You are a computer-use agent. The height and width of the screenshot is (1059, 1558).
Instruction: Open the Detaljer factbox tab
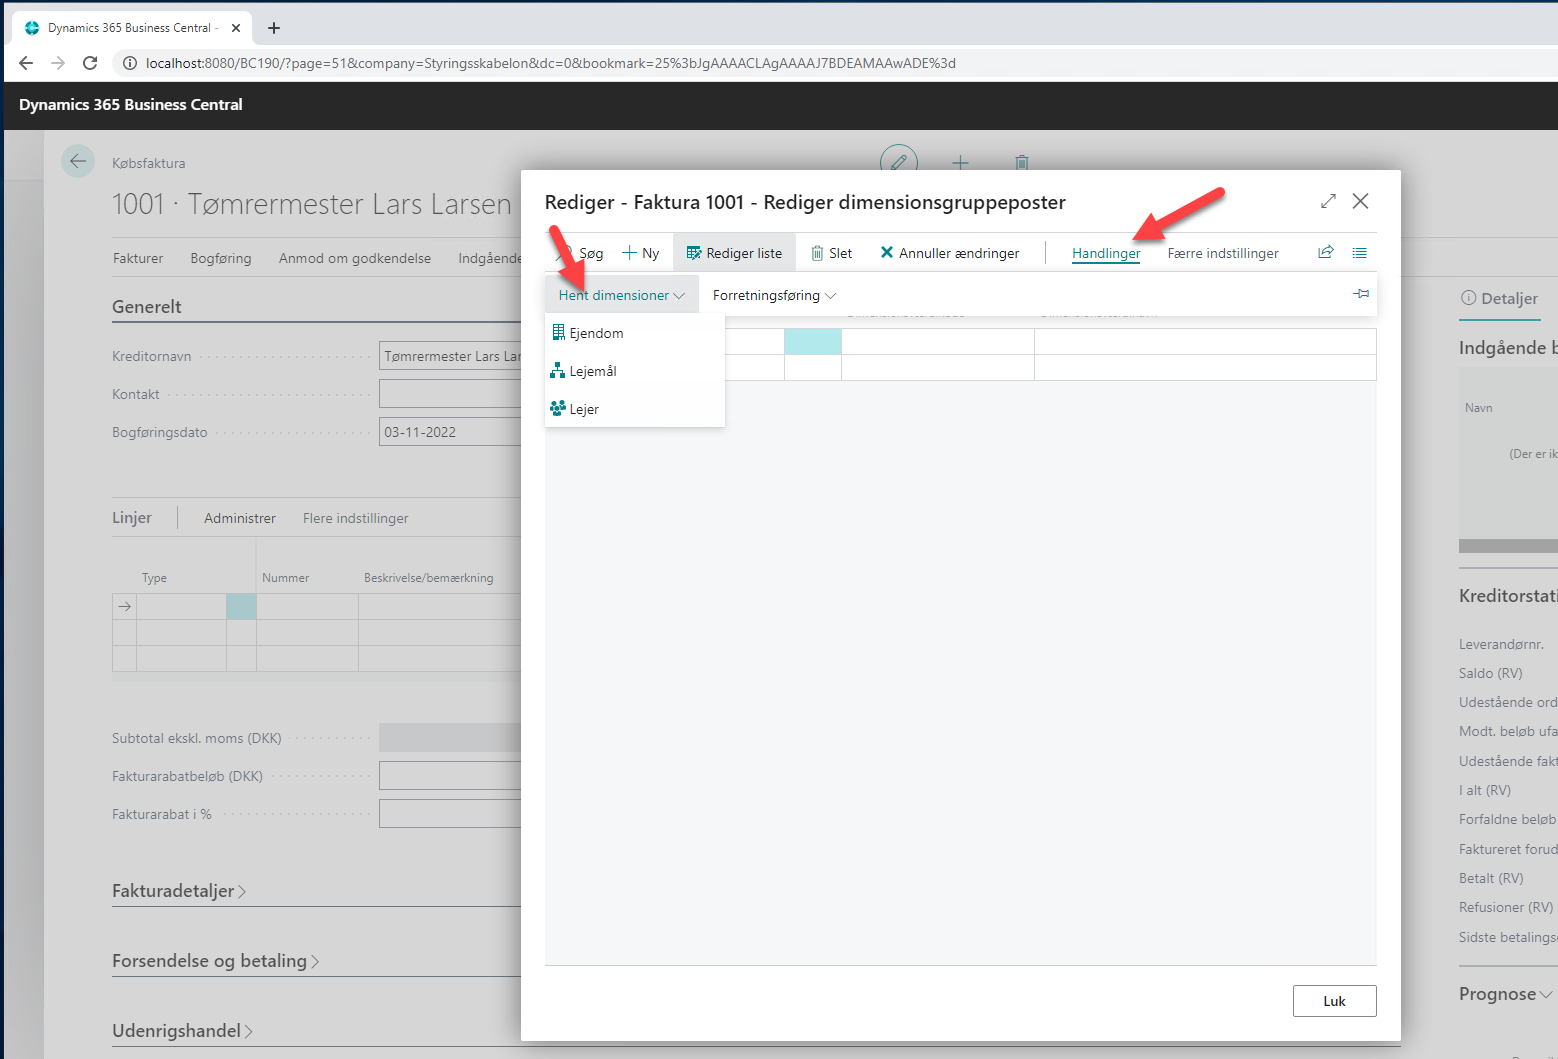point(1499,298)
